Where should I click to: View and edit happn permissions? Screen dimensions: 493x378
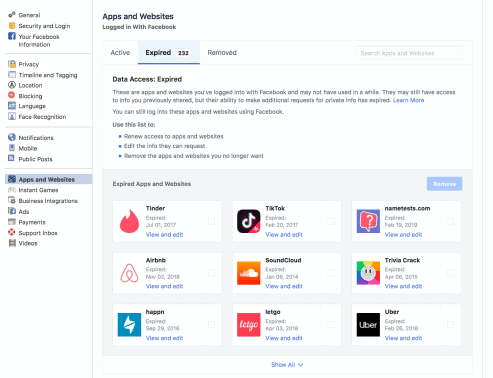[164, 338]
